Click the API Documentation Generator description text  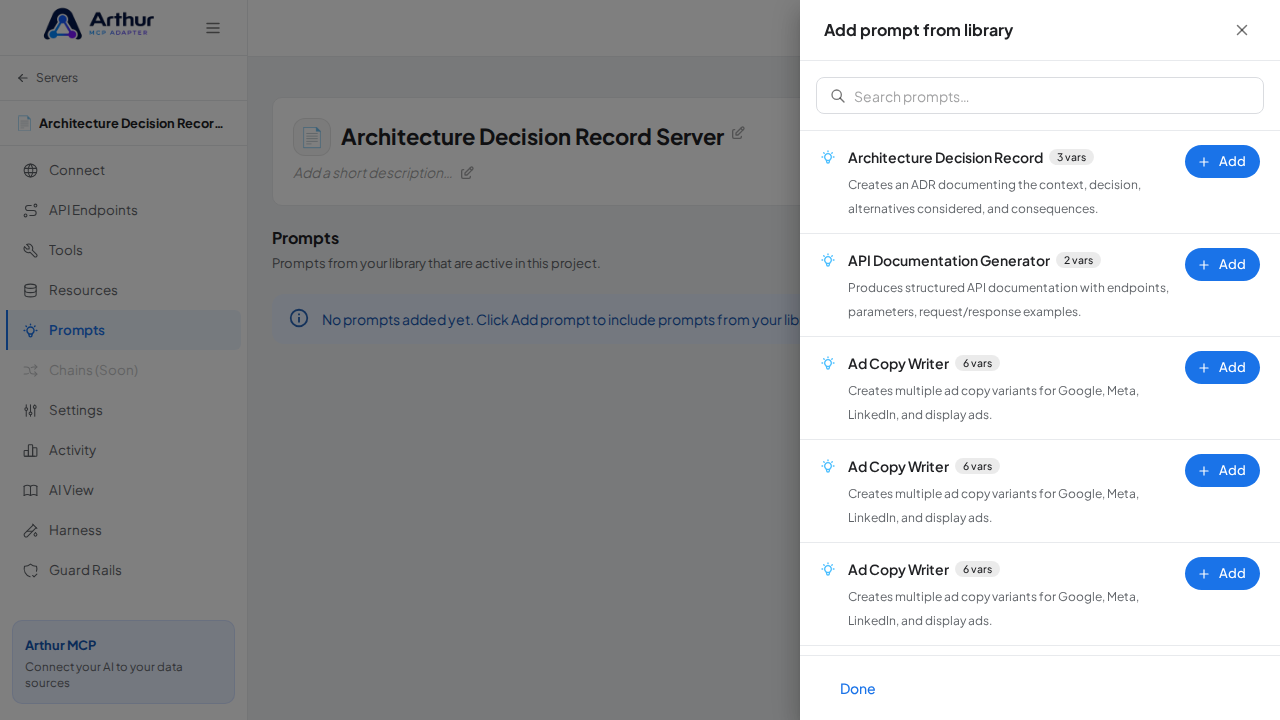1008,299
